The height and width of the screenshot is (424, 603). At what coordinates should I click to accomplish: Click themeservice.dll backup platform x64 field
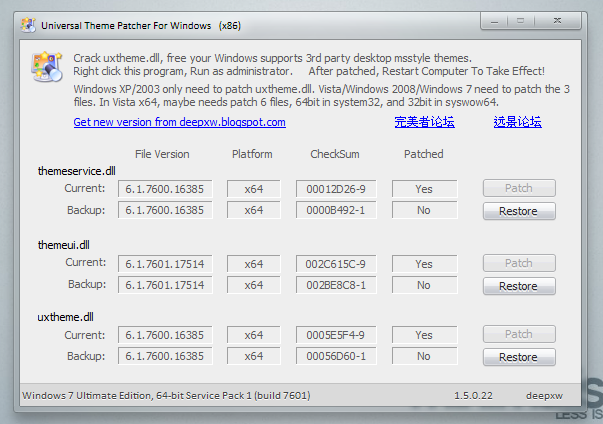(x=254, y=210)
